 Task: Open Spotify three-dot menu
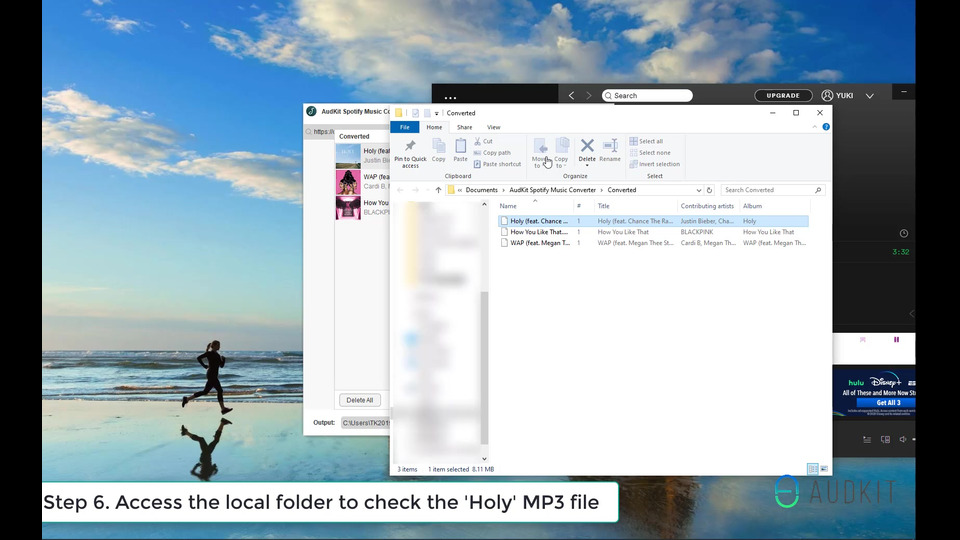click(x=450, y=98)
